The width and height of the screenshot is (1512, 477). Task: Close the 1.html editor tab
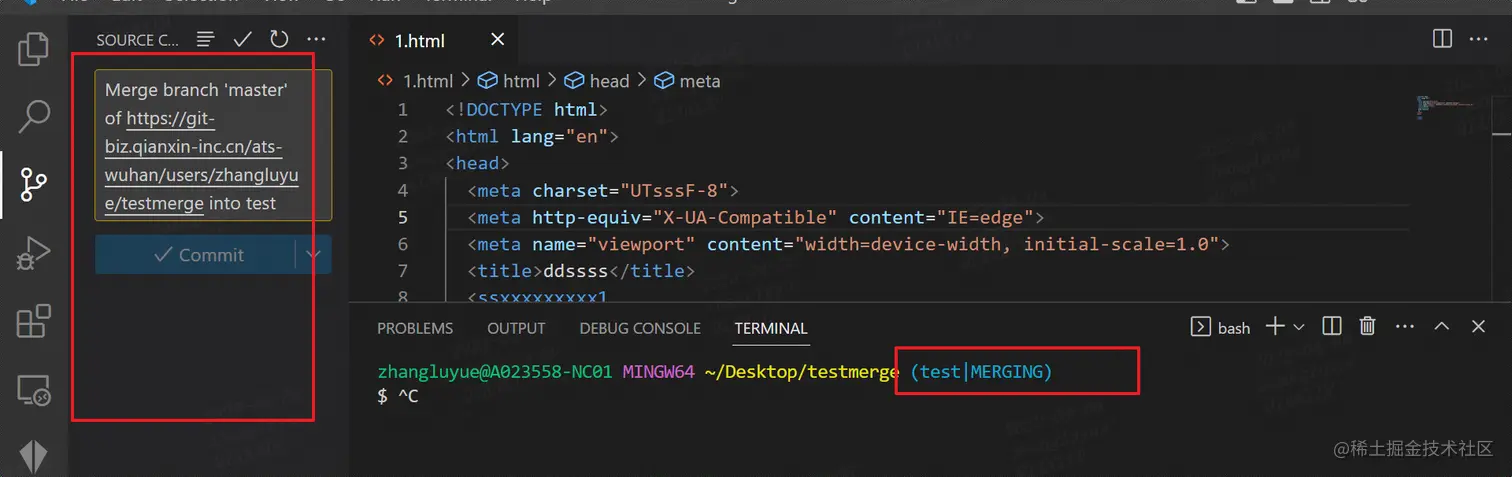click(498, 40)
